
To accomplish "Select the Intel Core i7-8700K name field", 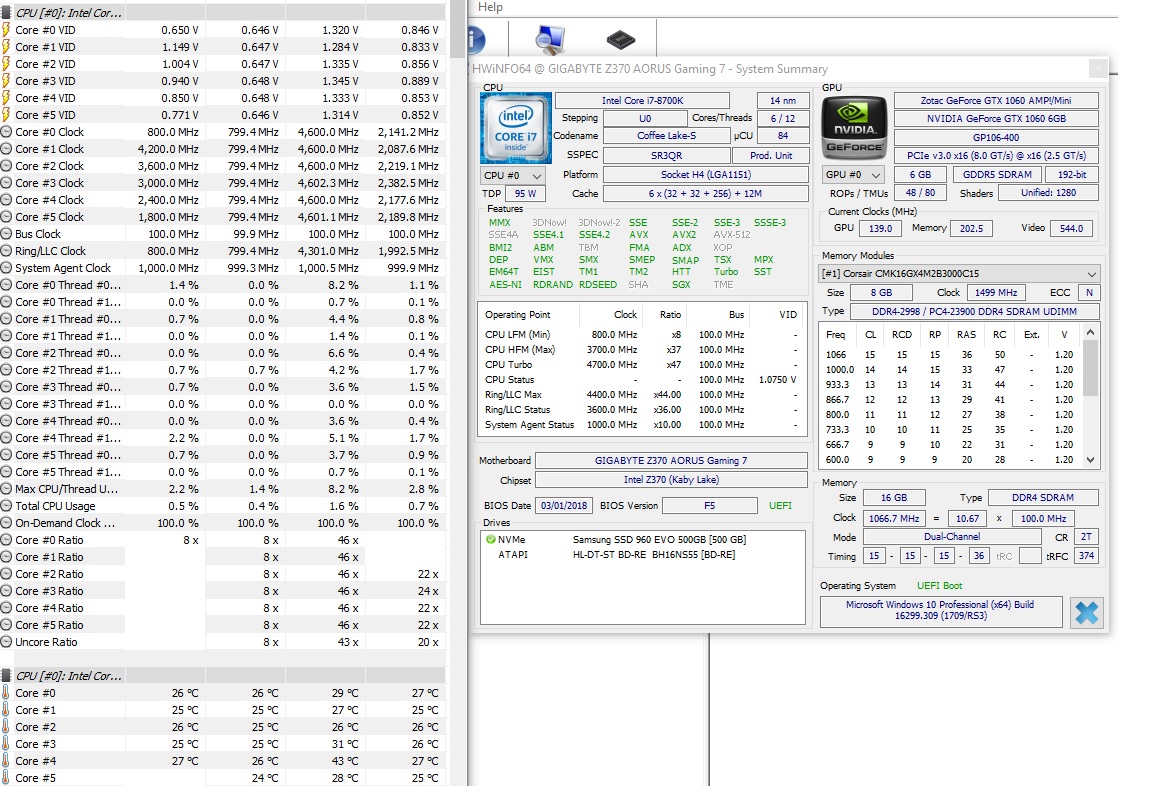I will coord(643,101).
